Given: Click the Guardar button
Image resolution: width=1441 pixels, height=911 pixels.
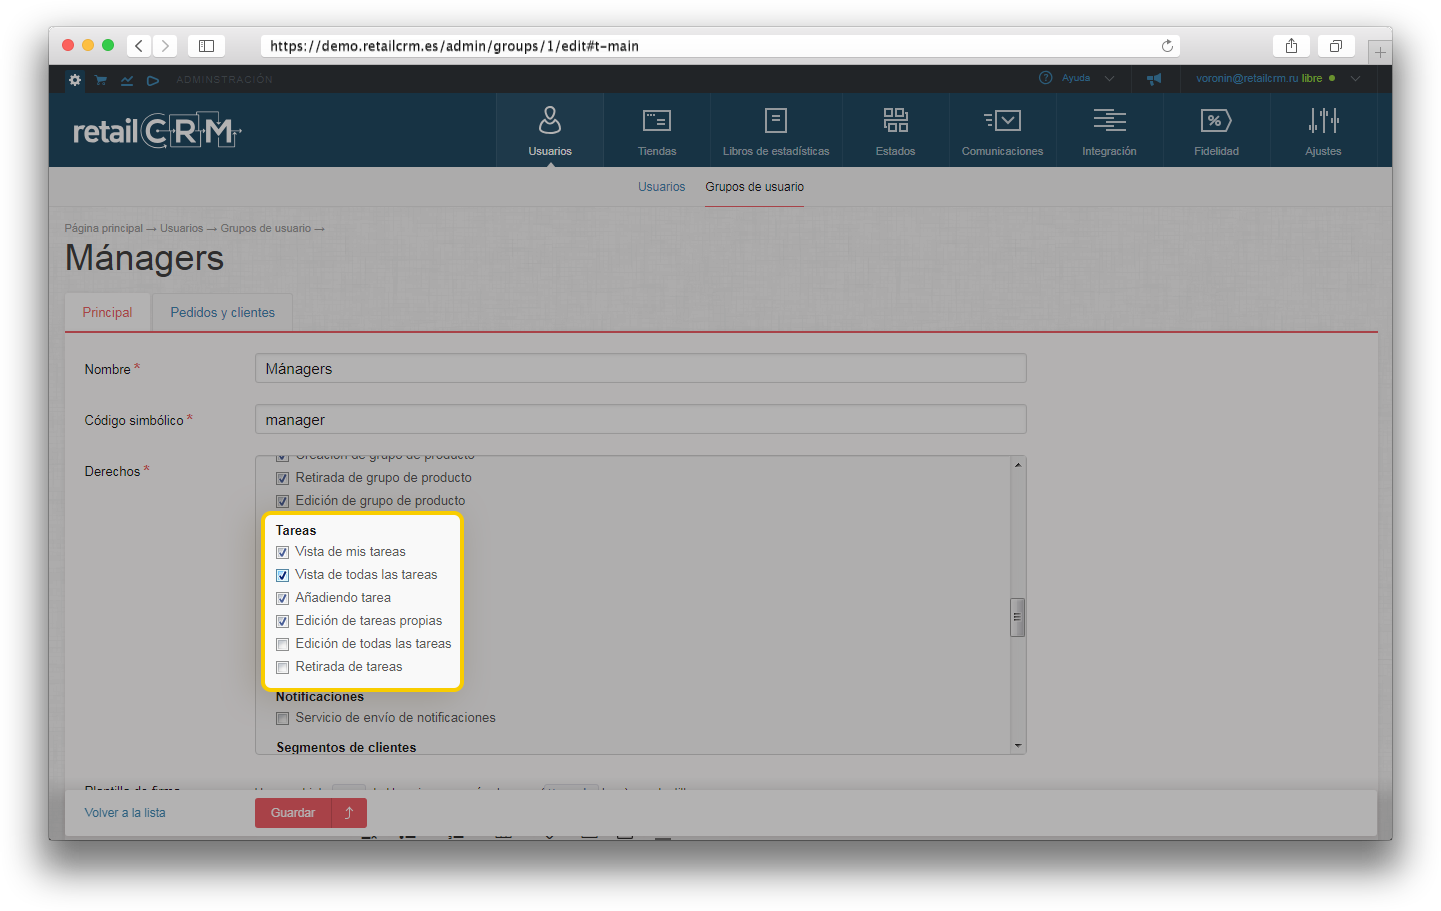Looking at the screenshot, I should [x=293, y=813].
